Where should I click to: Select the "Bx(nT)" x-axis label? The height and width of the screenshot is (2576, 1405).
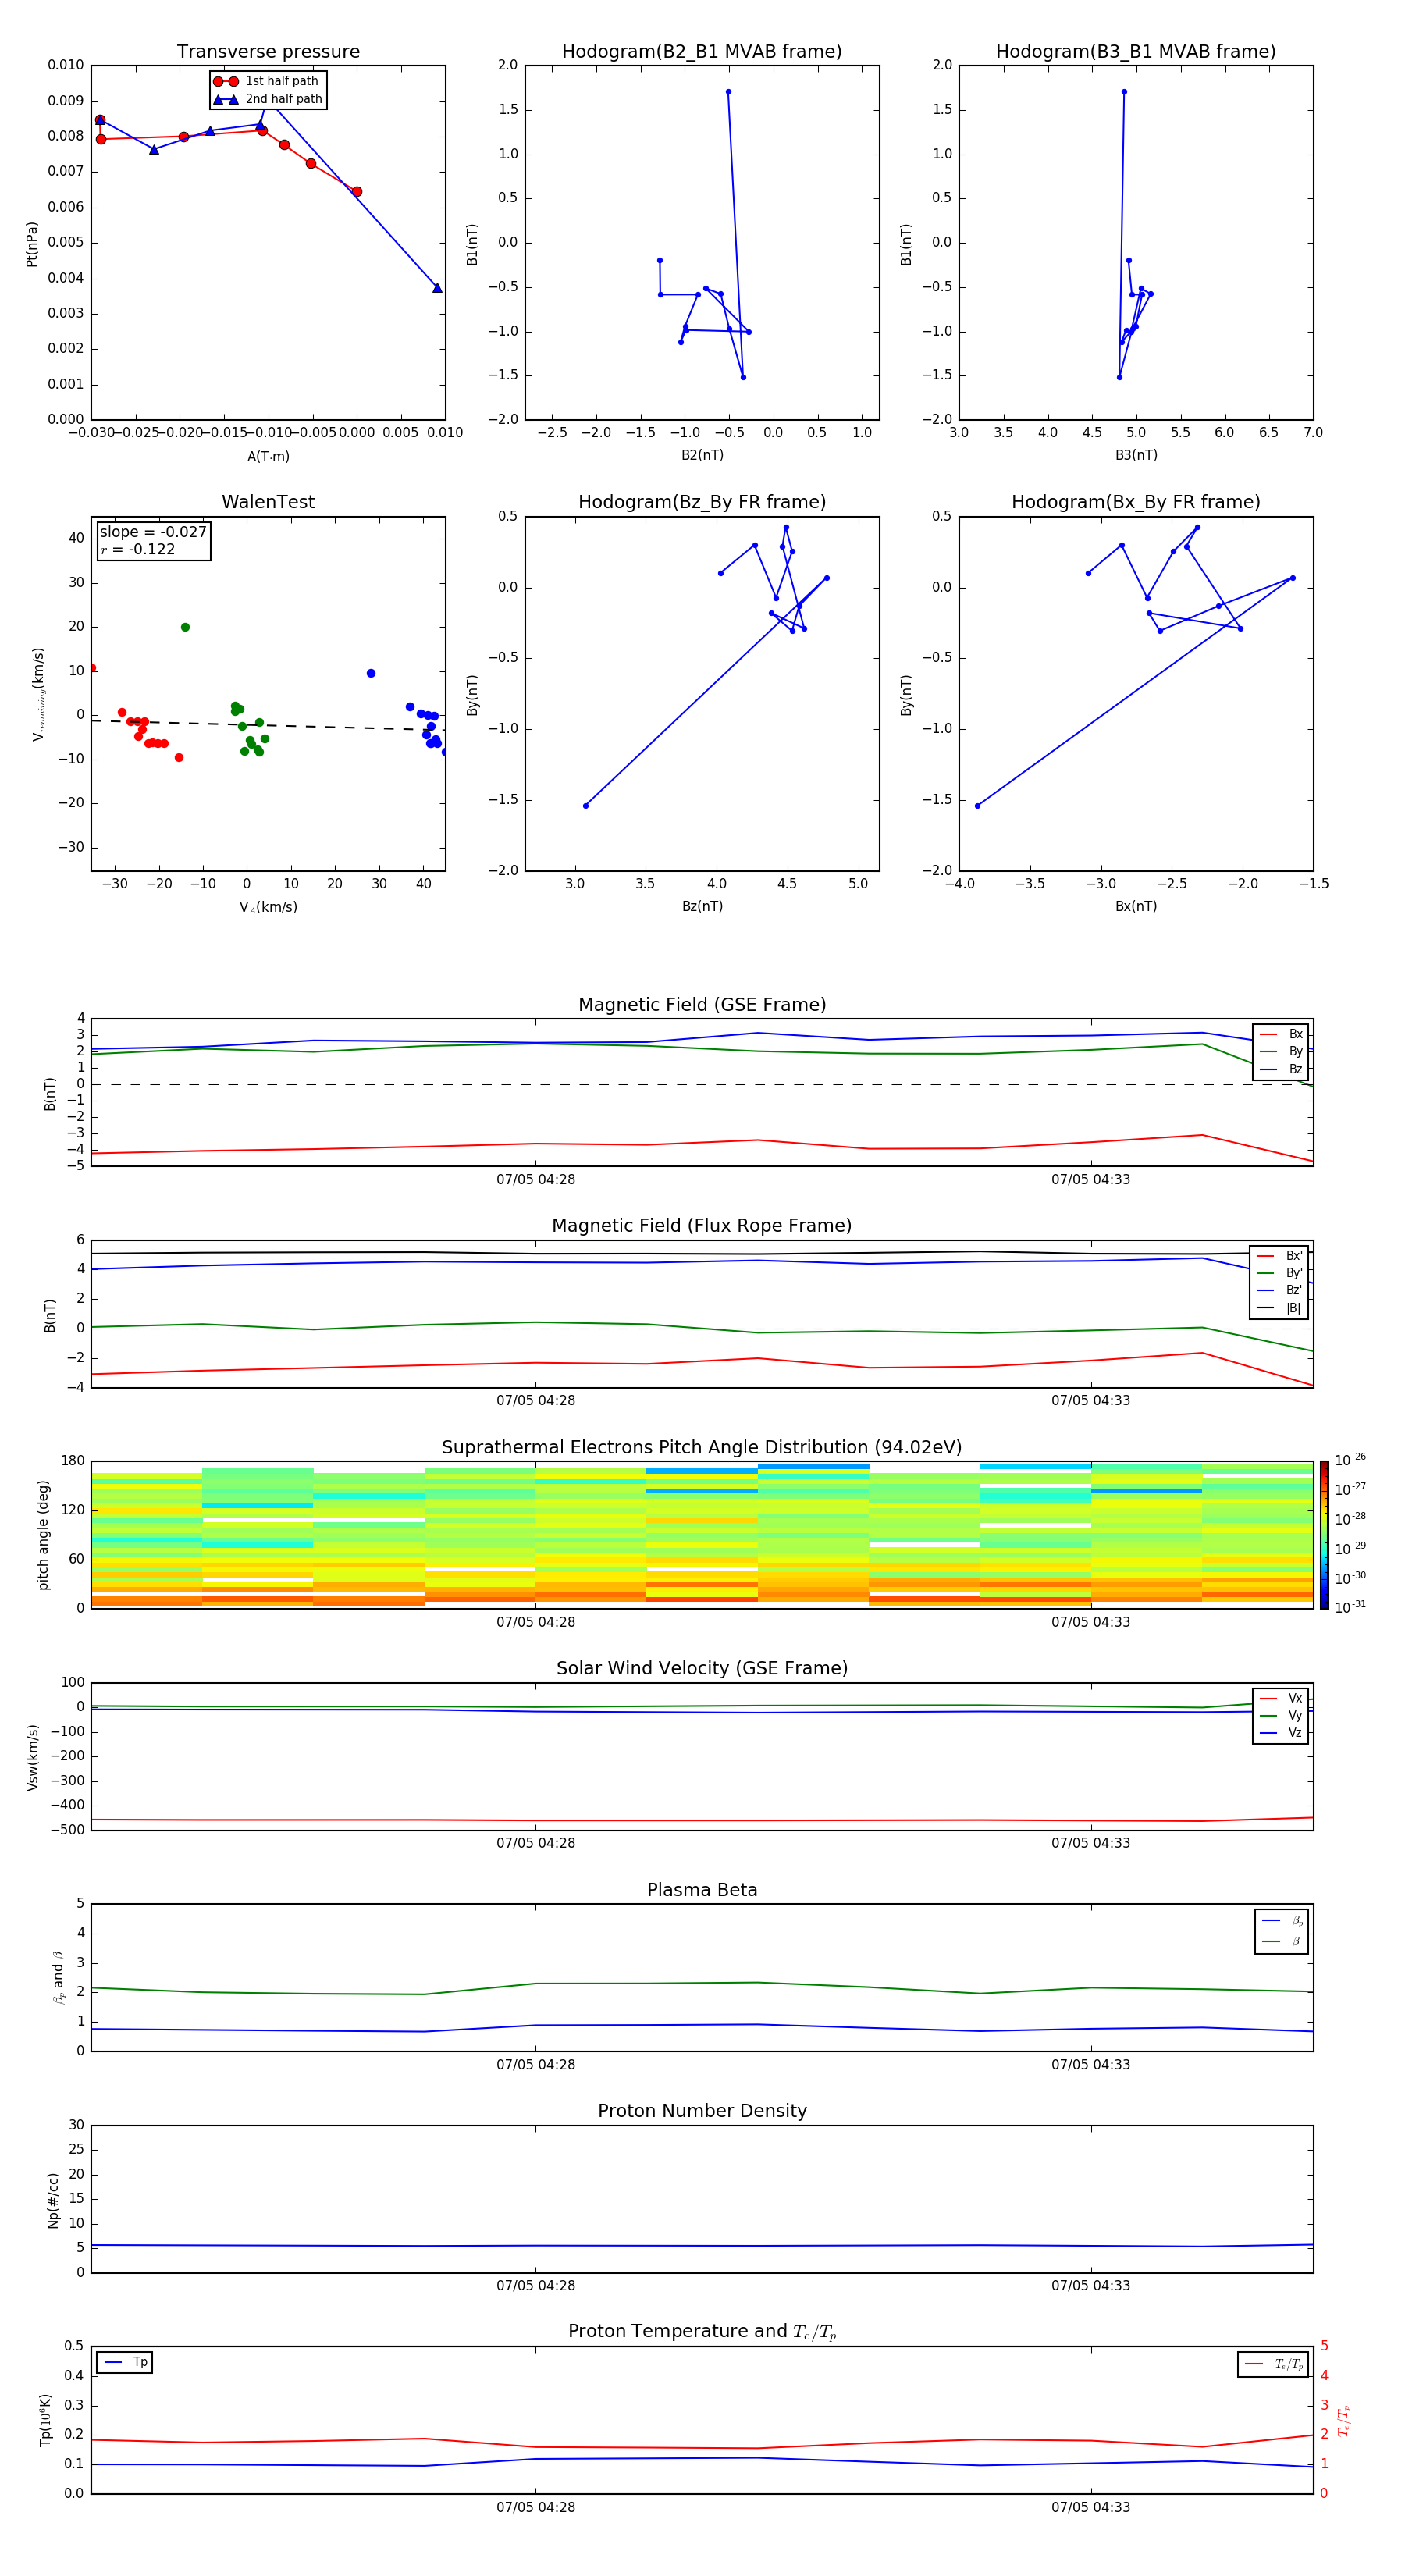coord(1136,906)
